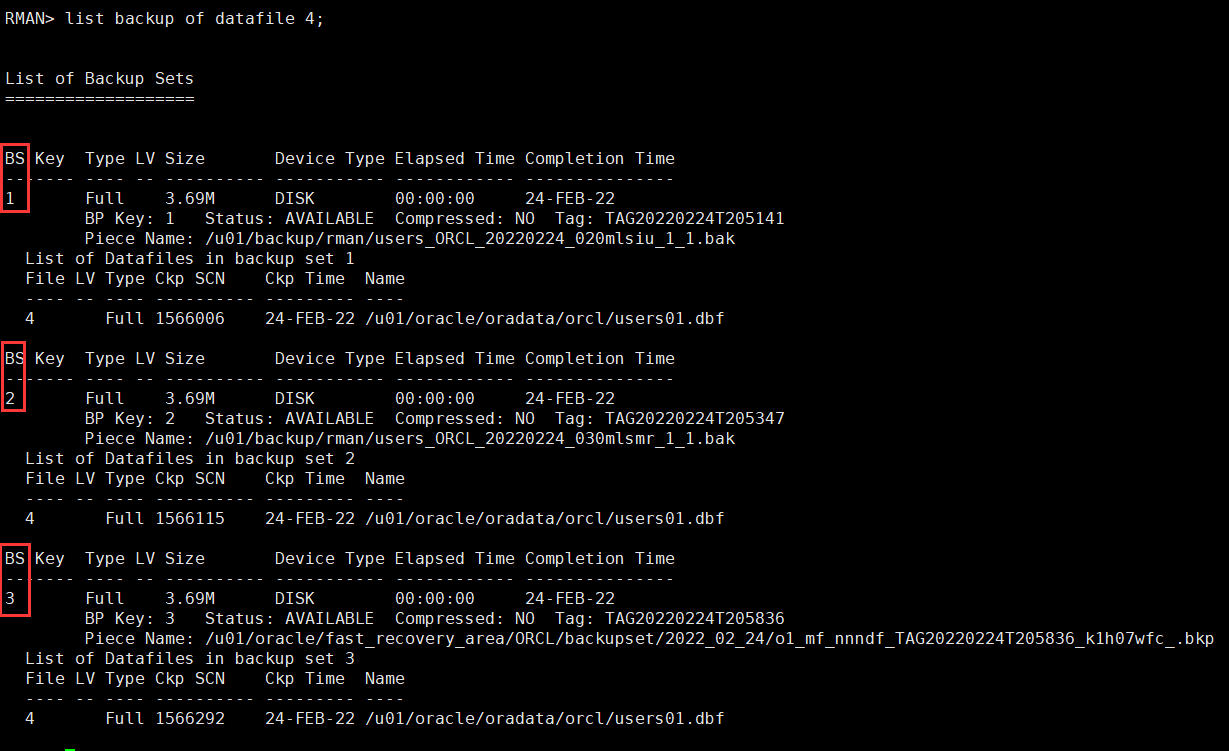The height and width of the screenshot is (751, 1229).
Task: Click 'List of Datafiles in backup set 3'
Action: coord(189,658)
